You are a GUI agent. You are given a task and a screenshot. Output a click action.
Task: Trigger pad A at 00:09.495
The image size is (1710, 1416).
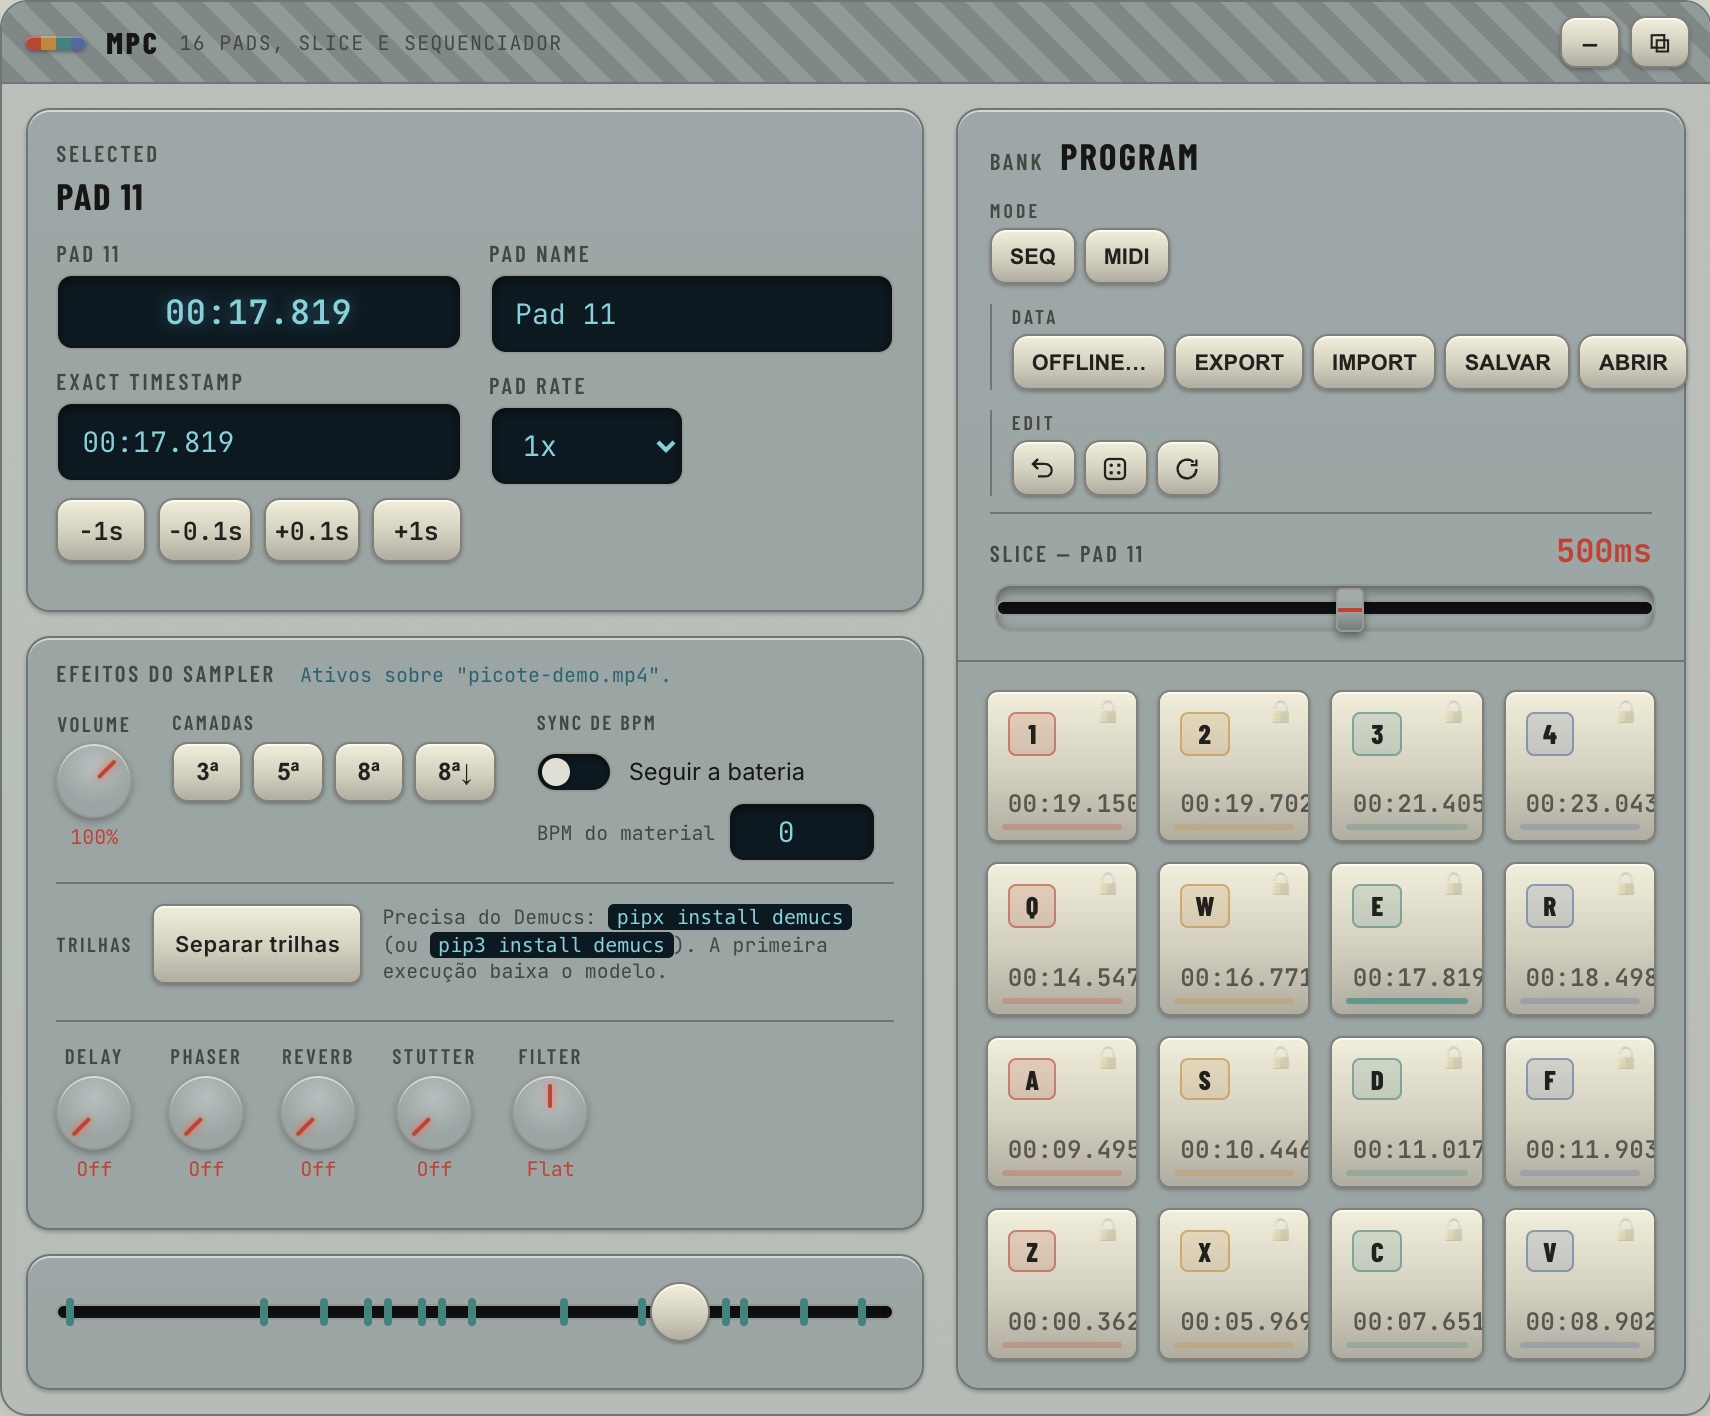click(x=1062, y=1112)
